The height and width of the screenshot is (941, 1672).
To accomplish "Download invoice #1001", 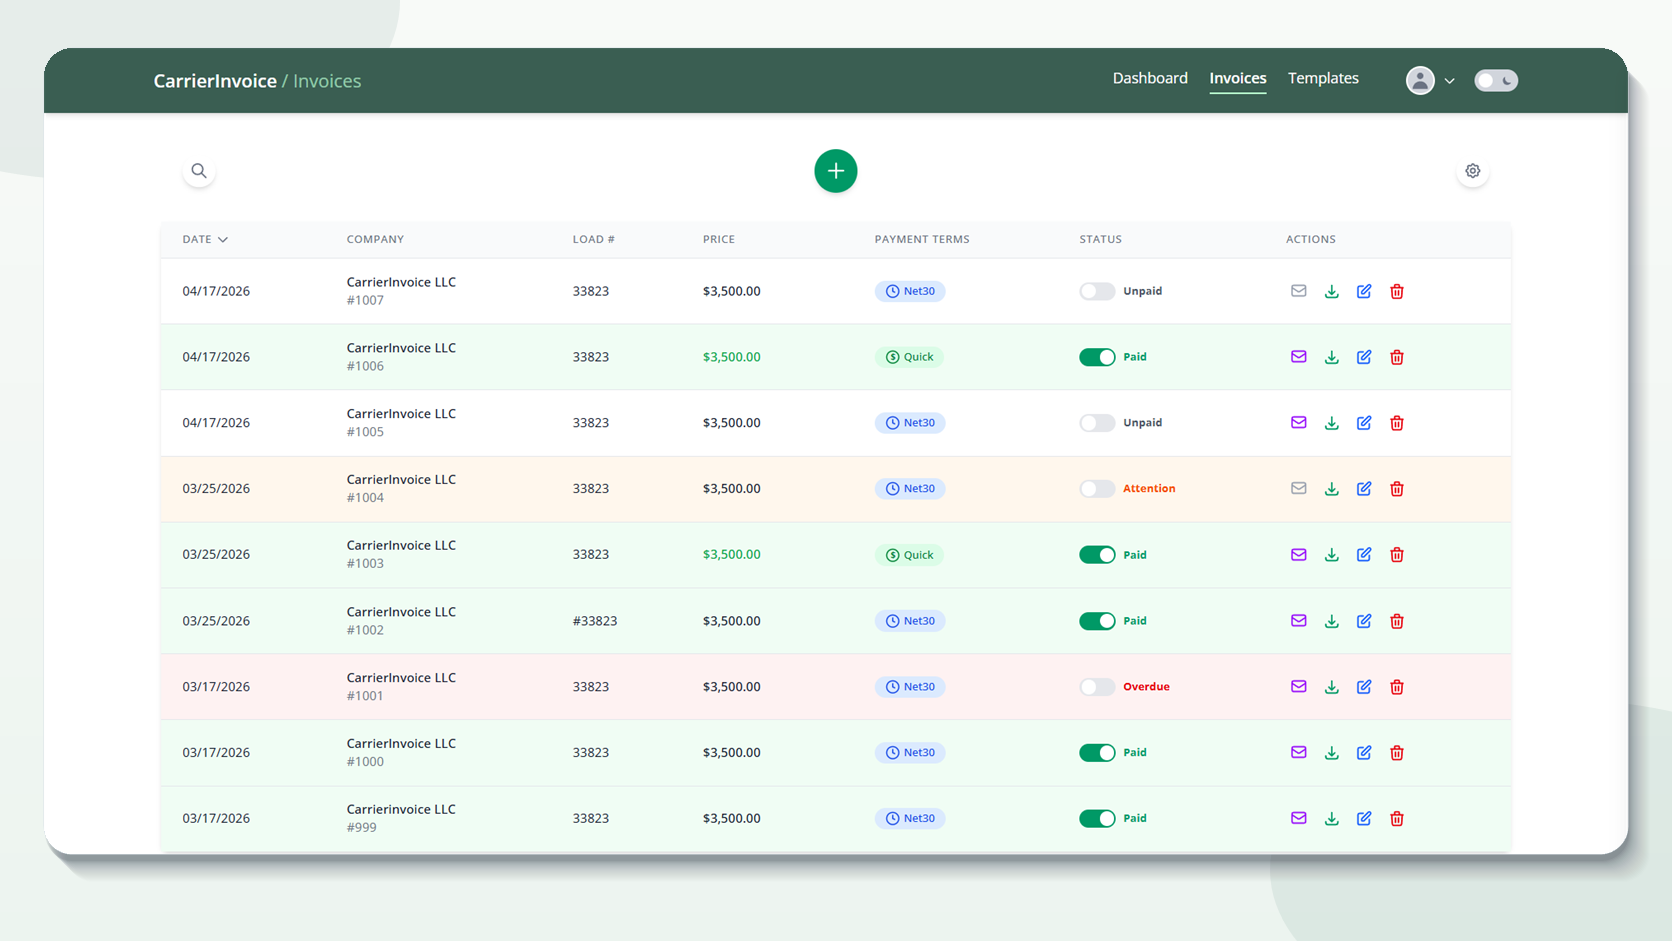I will [x=1332, y=687].
